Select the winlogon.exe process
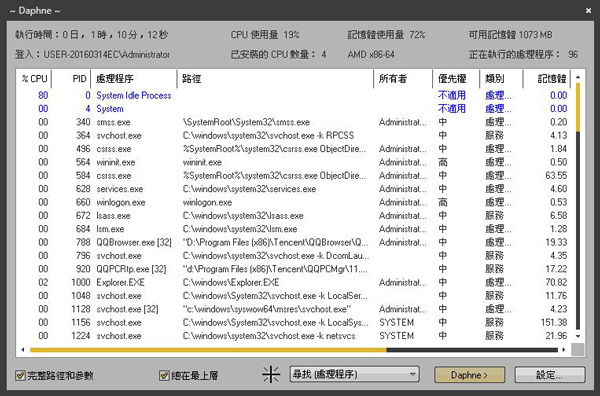Viewport: 600px width, 396px height. coord(294,202)
